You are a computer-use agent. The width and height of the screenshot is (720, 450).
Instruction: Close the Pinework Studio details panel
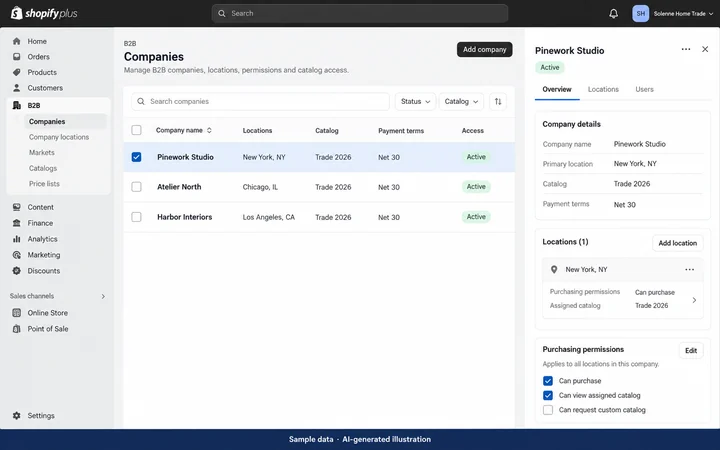pos(705,49)
